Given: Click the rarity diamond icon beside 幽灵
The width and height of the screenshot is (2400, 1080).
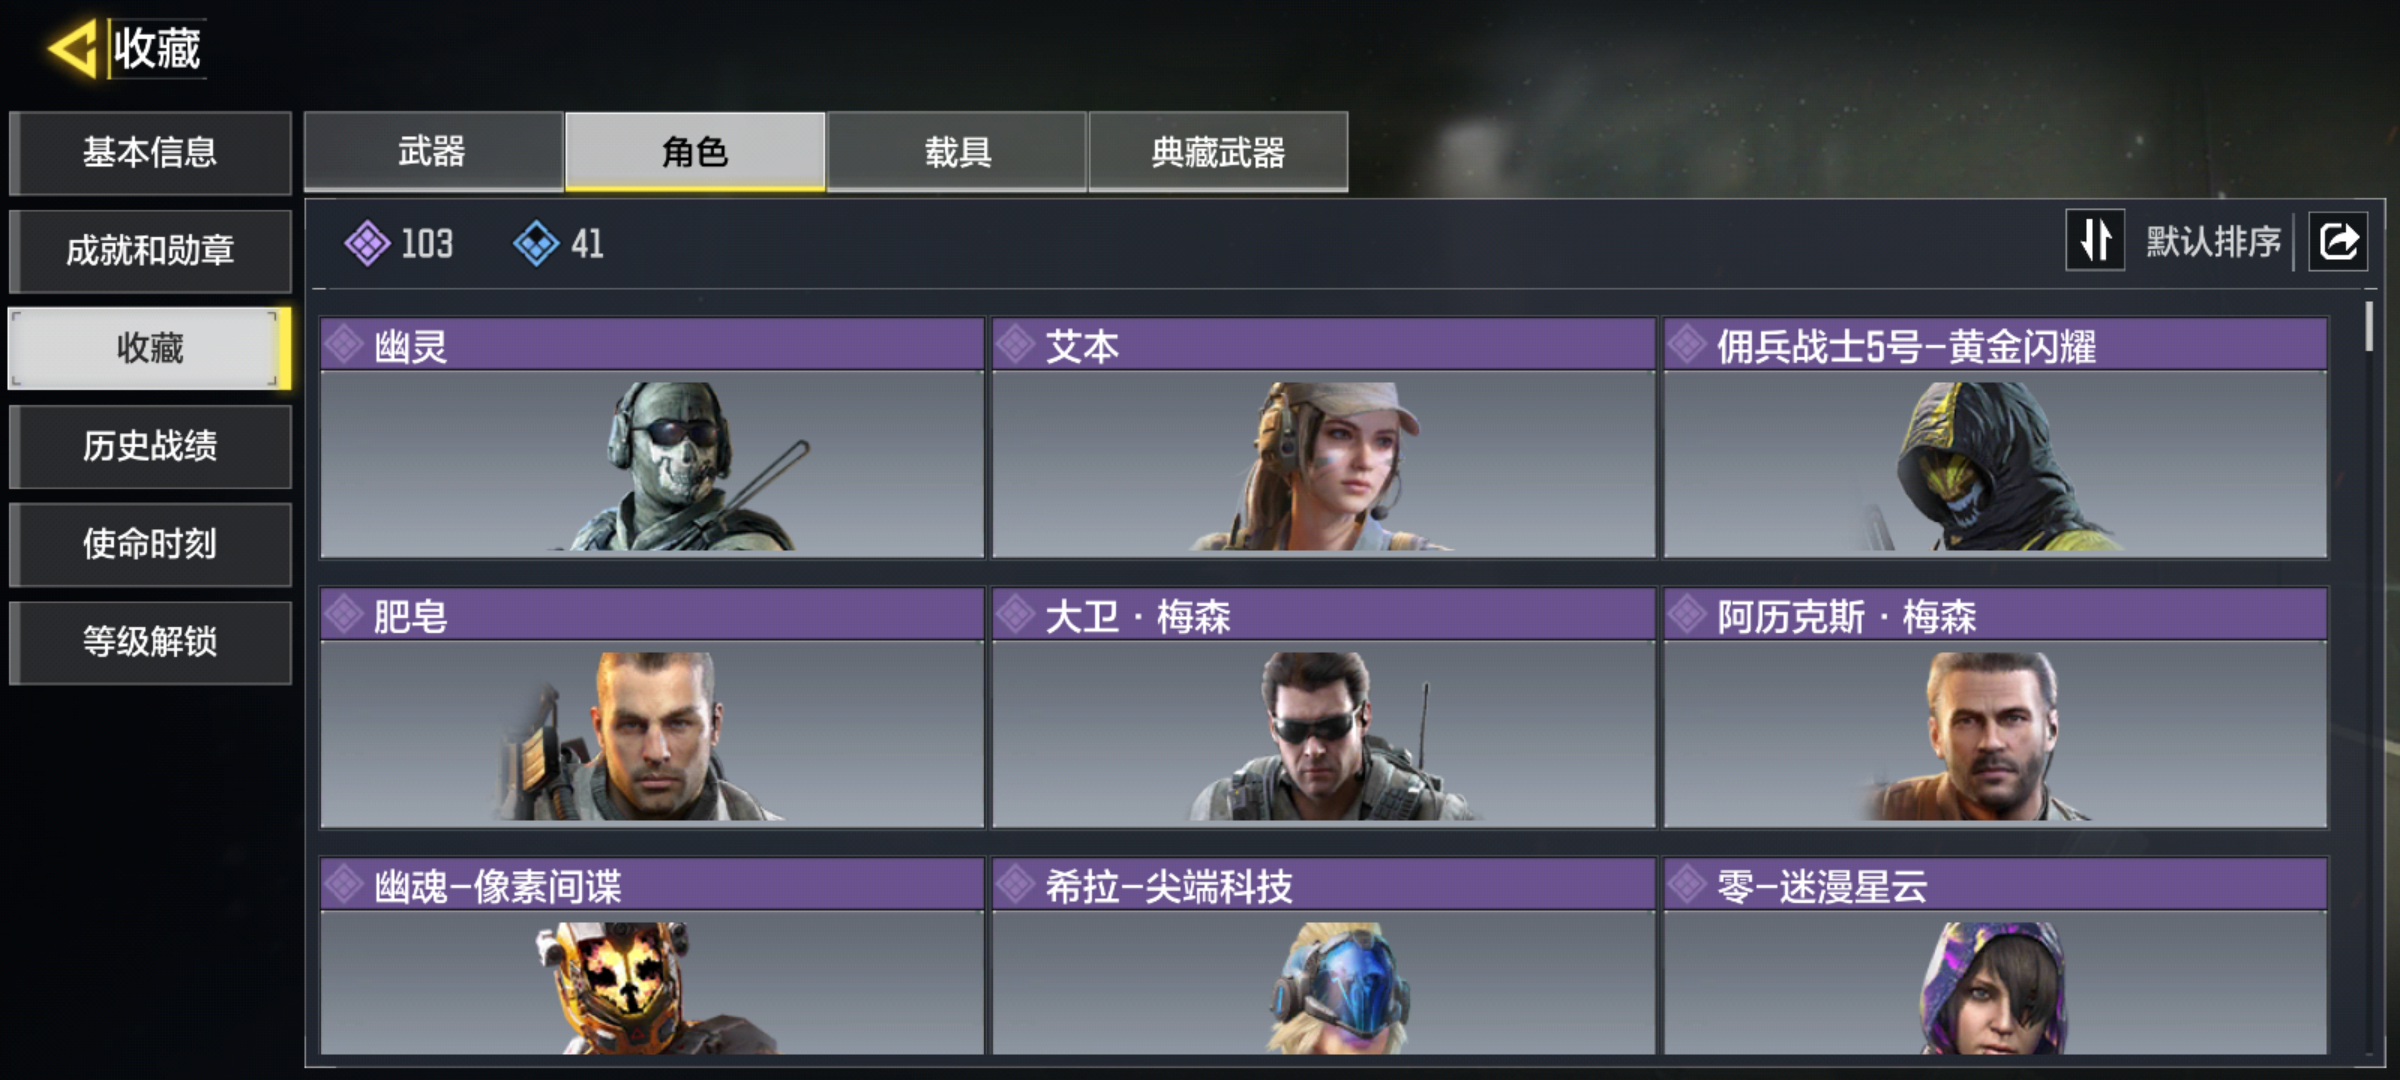Looking at the screenshot, I should point(344,345).
